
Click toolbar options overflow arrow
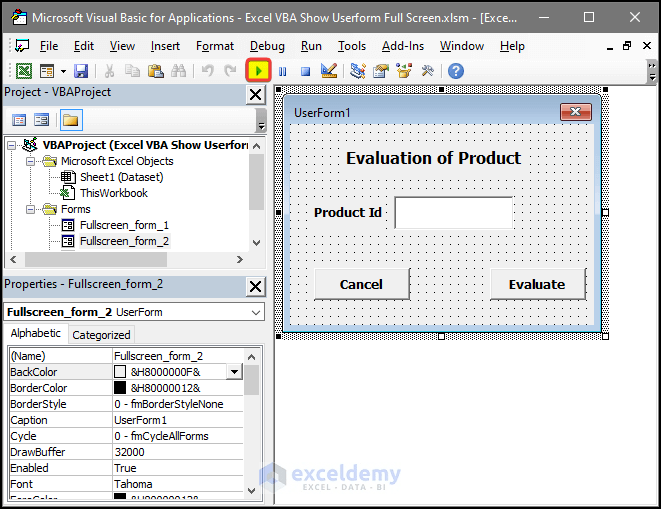coord(652,72)
